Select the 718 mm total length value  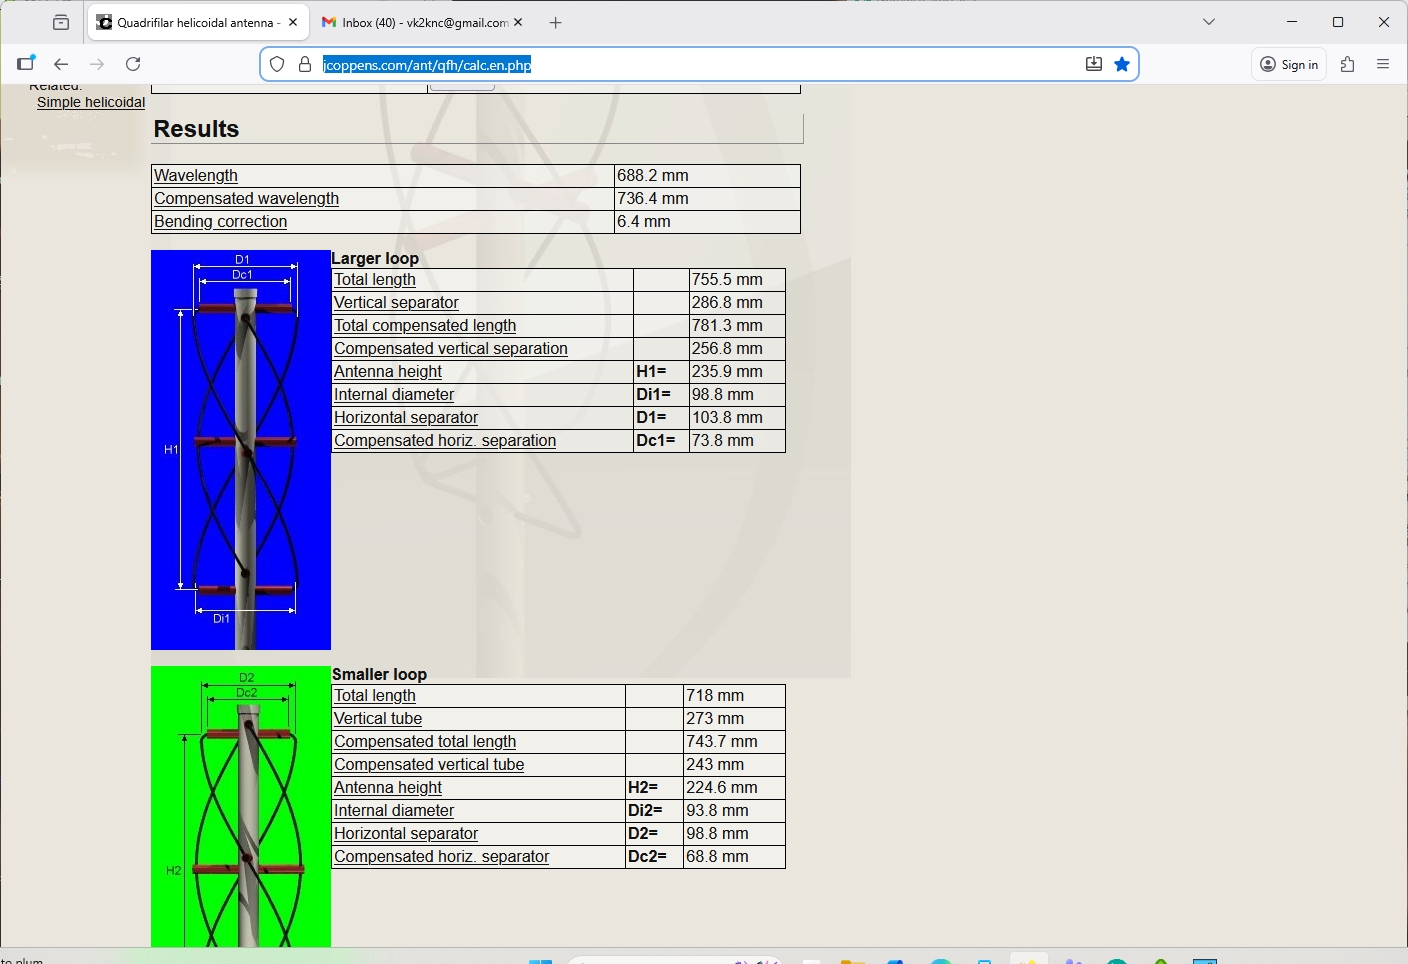coord(715,695)
